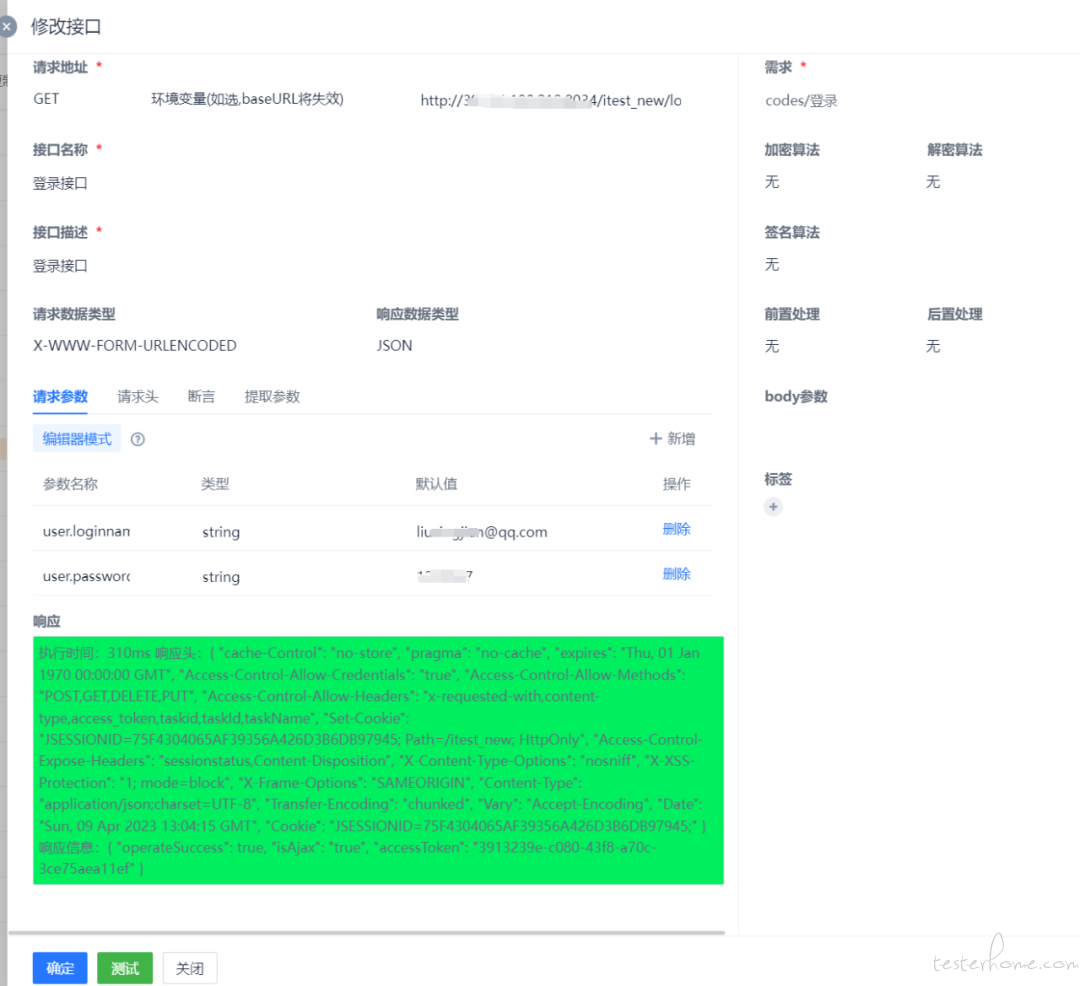
Task: Click the help question mark icon
Action: [138, 439]
